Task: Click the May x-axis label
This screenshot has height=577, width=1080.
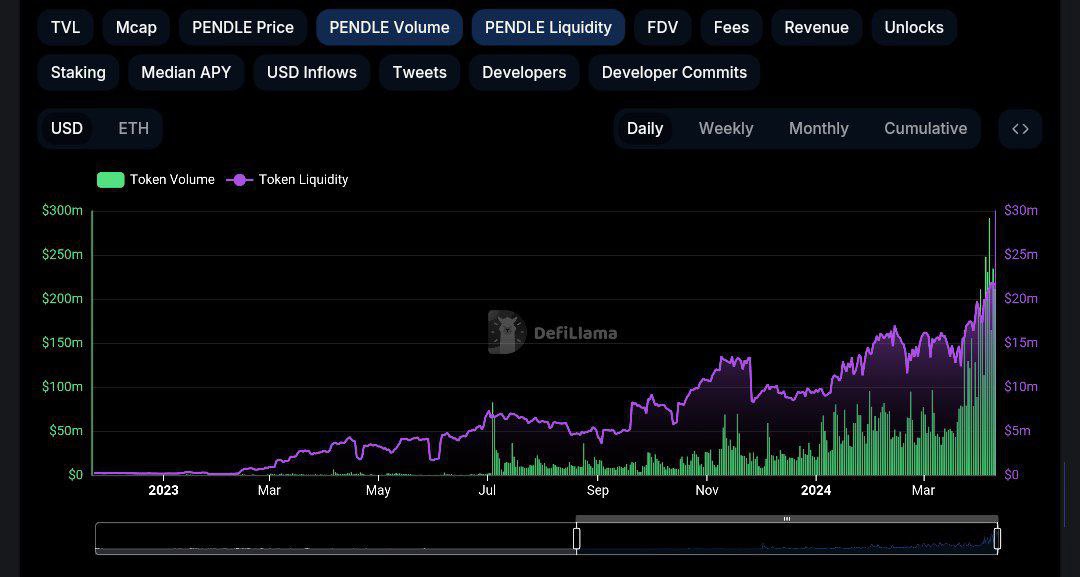Action: 378,490
